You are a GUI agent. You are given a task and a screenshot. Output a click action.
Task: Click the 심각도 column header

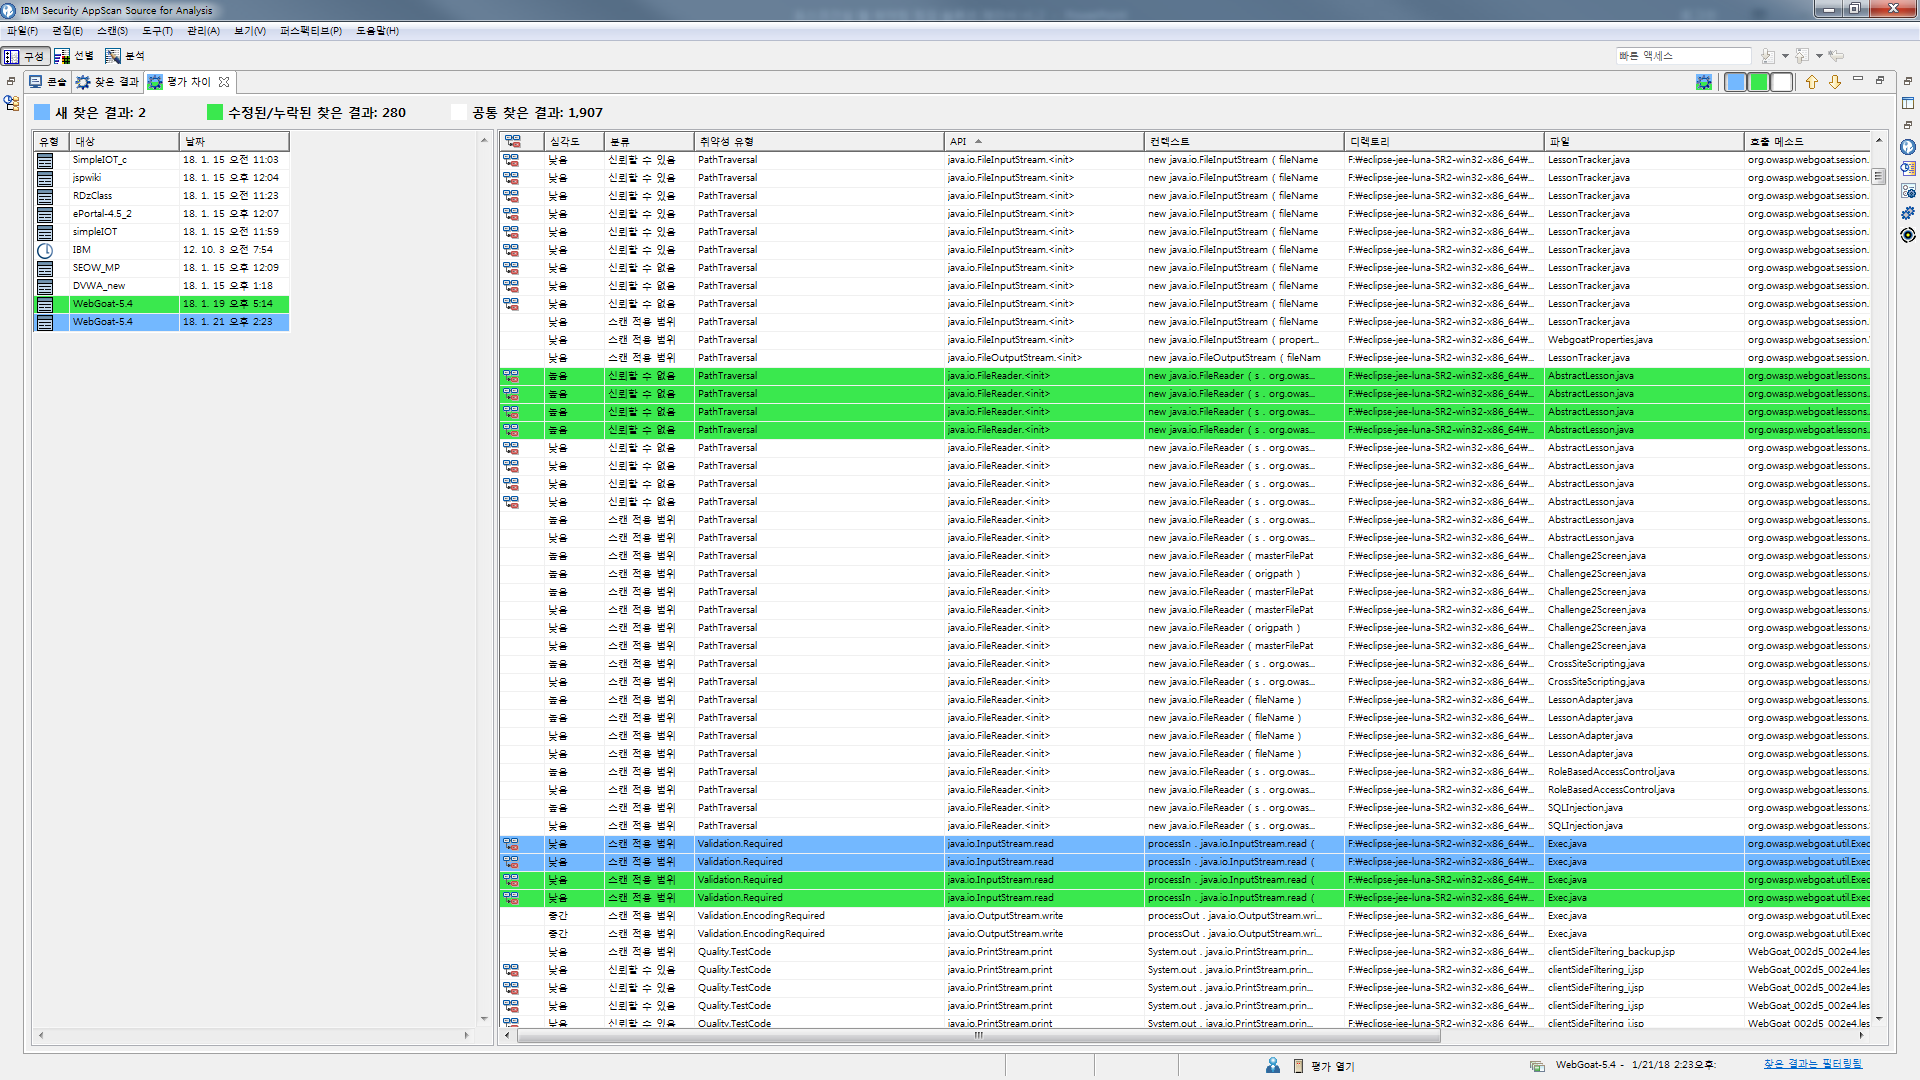(x=573, y=141)
